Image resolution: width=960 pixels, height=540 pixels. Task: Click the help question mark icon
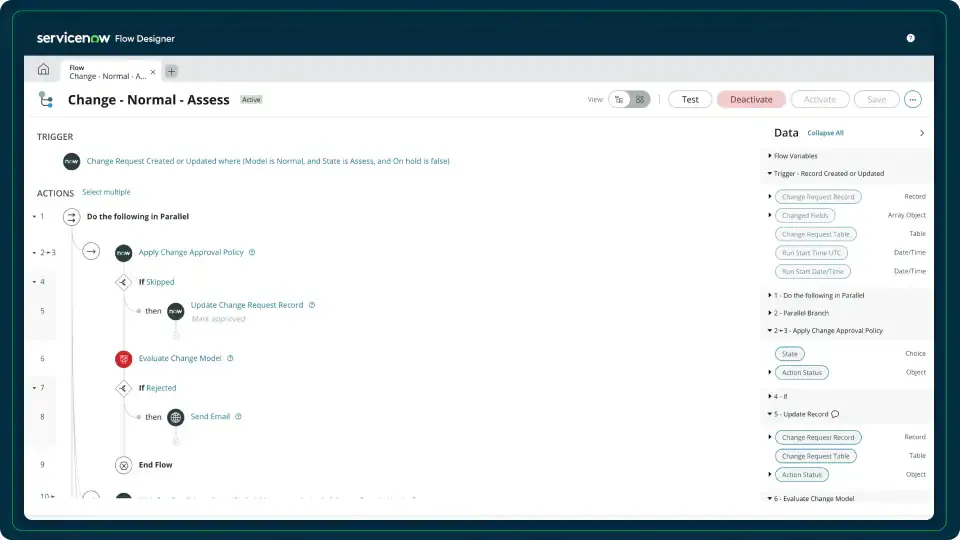pos(910,38)
